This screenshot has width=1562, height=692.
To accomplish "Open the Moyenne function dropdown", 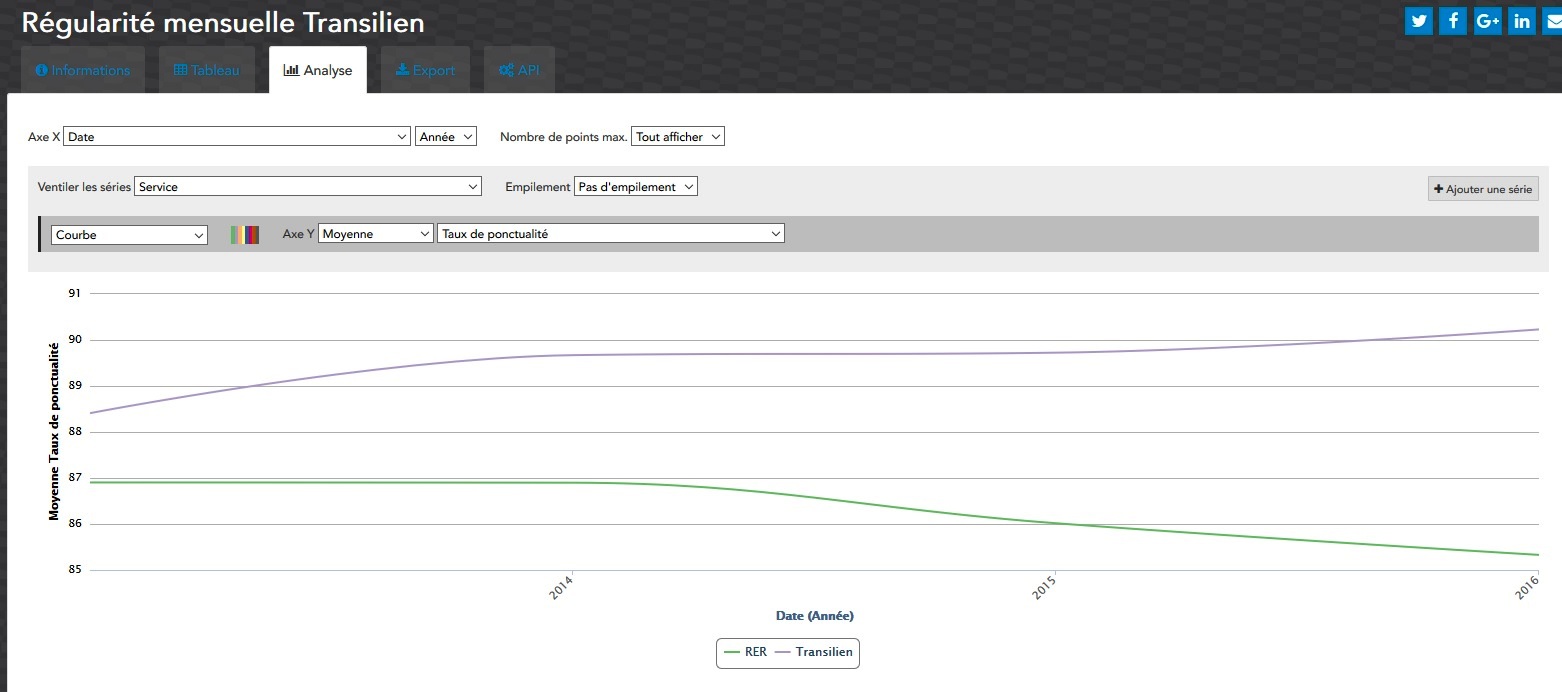I will [376, 234].
